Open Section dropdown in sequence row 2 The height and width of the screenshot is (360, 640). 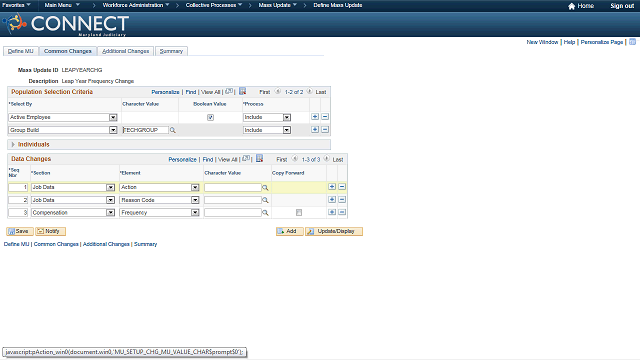click(x=73, y=200)
